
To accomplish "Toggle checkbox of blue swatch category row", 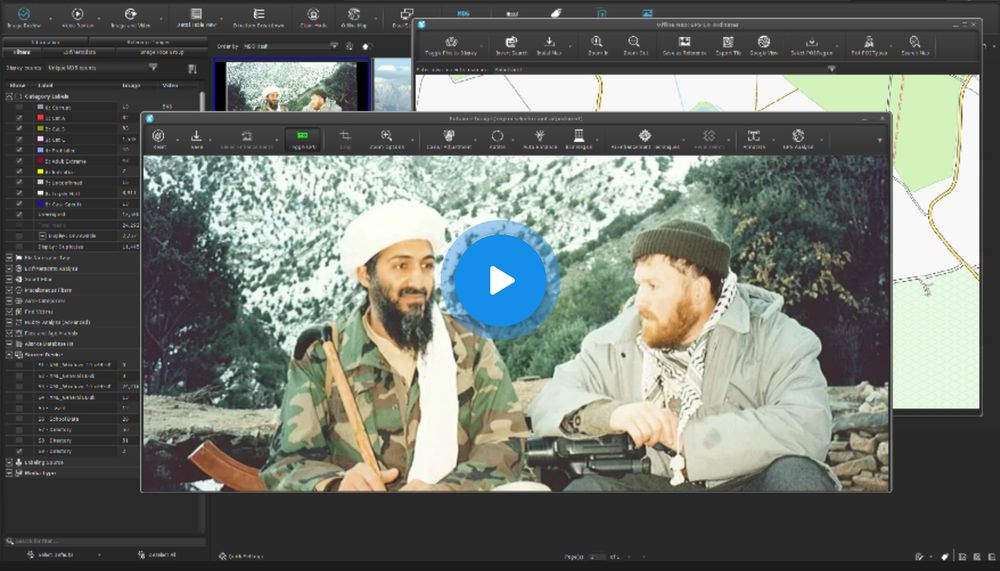I will [x=19, y=204].
